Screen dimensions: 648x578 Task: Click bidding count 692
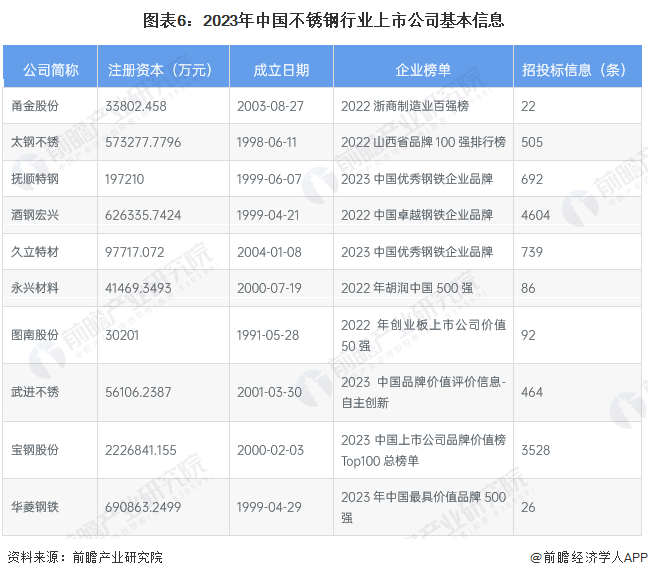[532, 179]
